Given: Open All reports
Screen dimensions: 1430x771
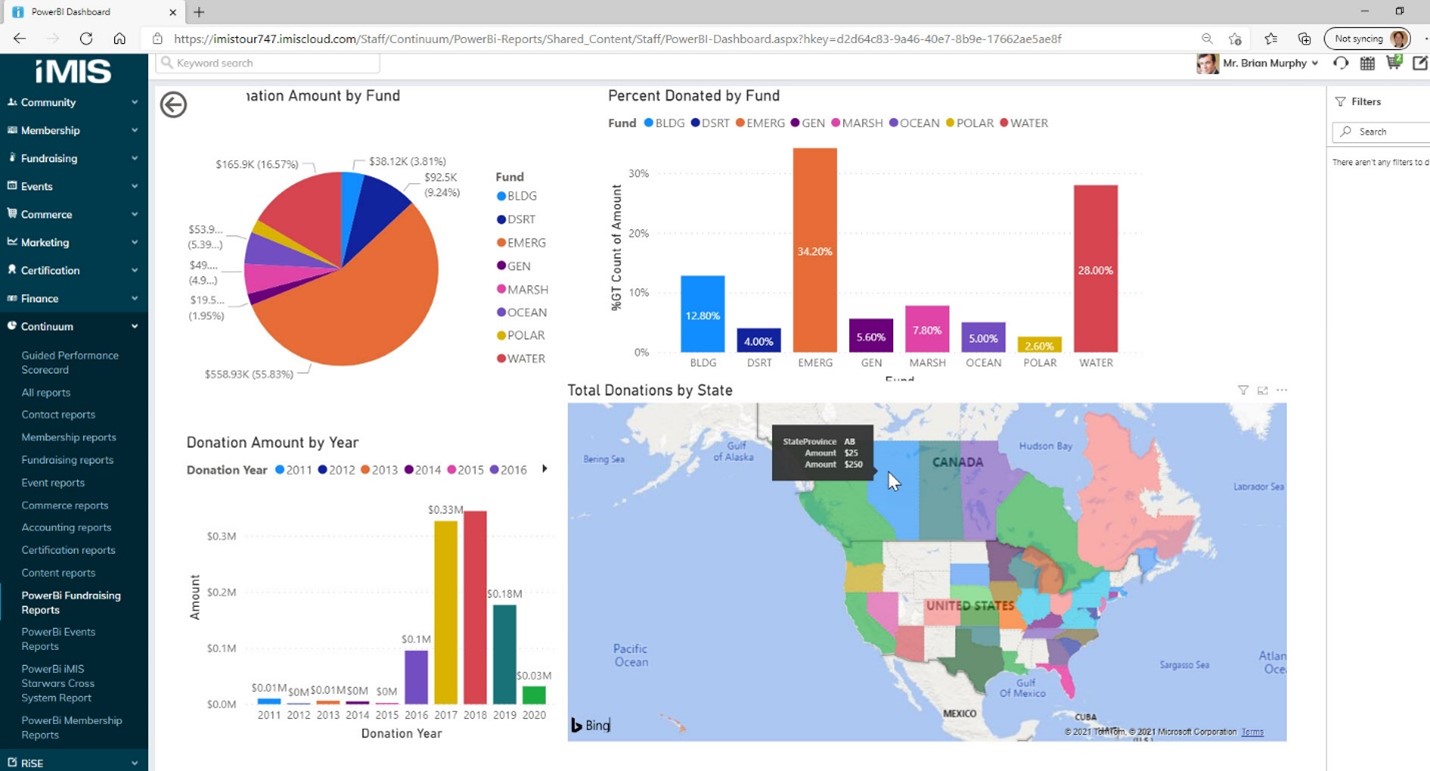Looking at the screenshot, I should coord(46,392).
